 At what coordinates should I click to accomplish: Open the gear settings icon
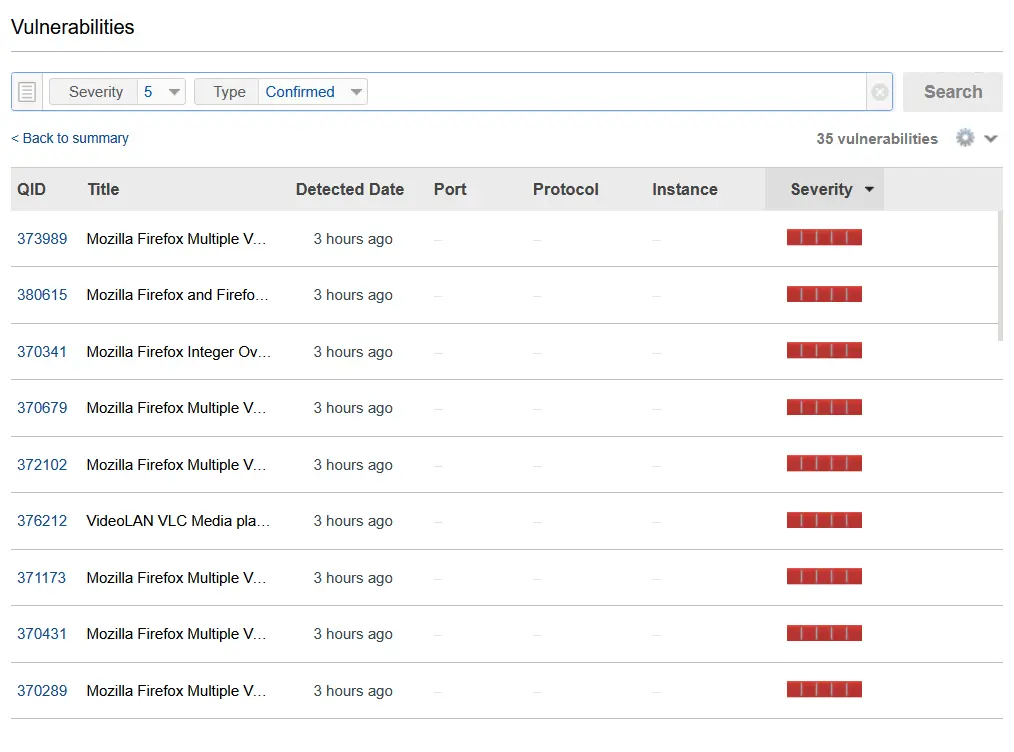point(965,138)
